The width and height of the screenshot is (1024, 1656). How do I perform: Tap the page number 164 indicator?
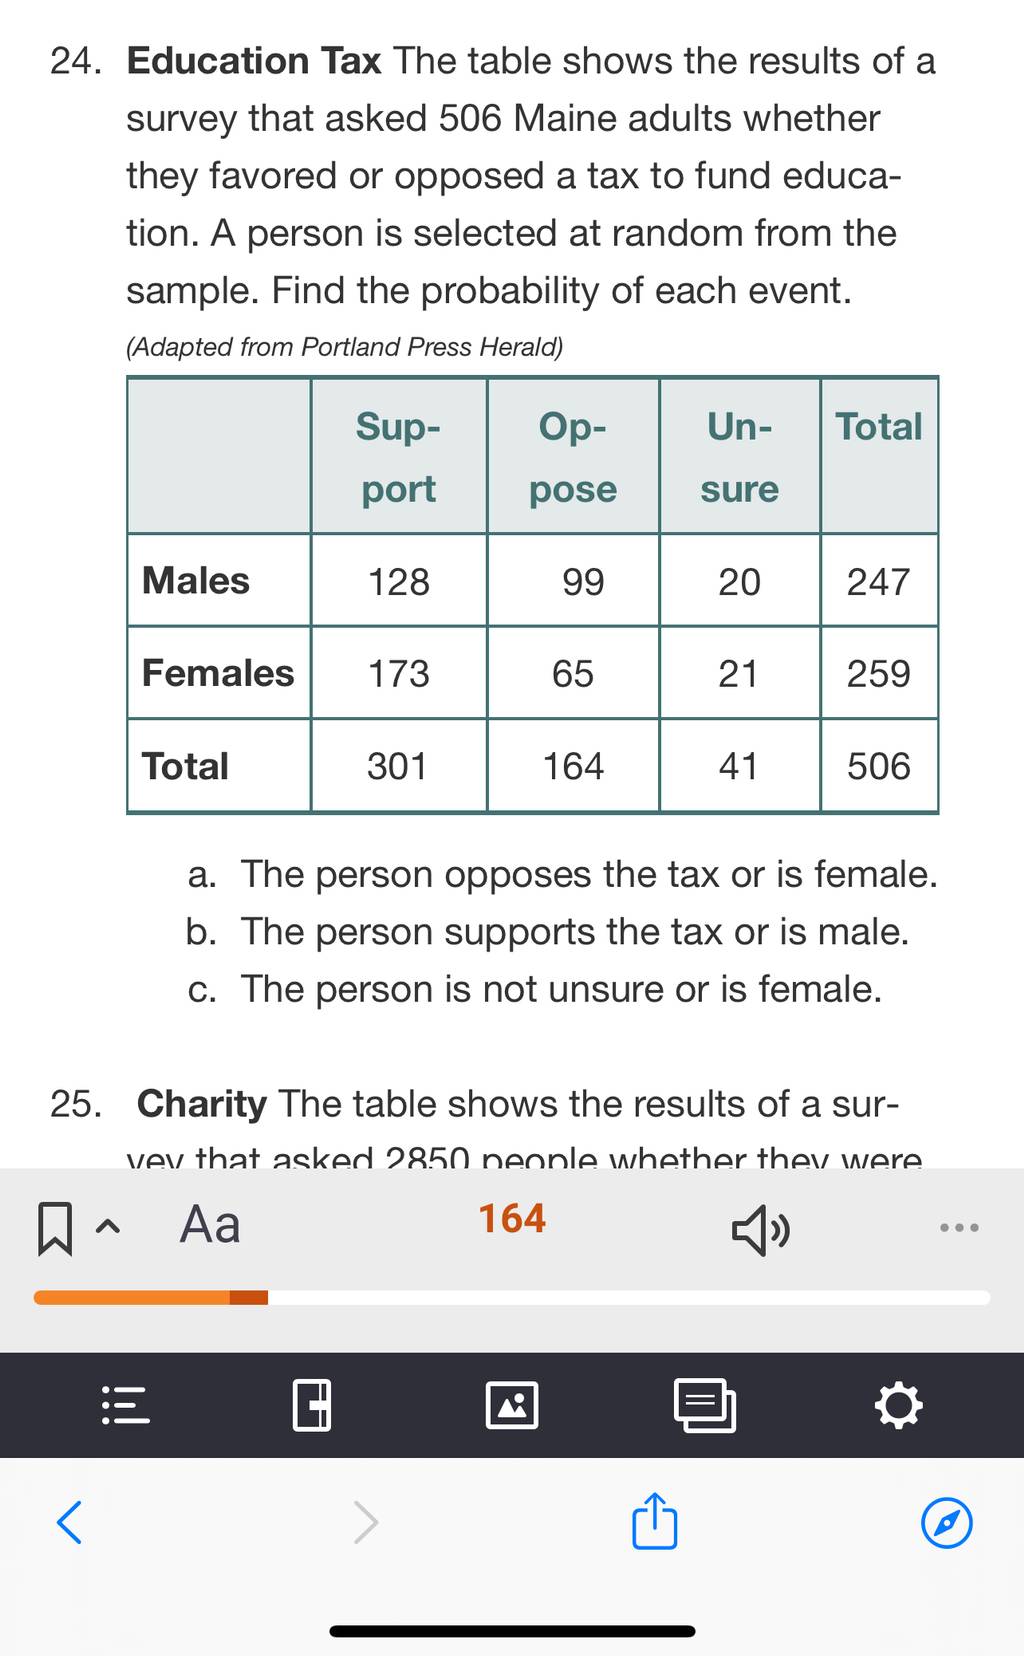pyautogui.click(x=512, y=1219)
